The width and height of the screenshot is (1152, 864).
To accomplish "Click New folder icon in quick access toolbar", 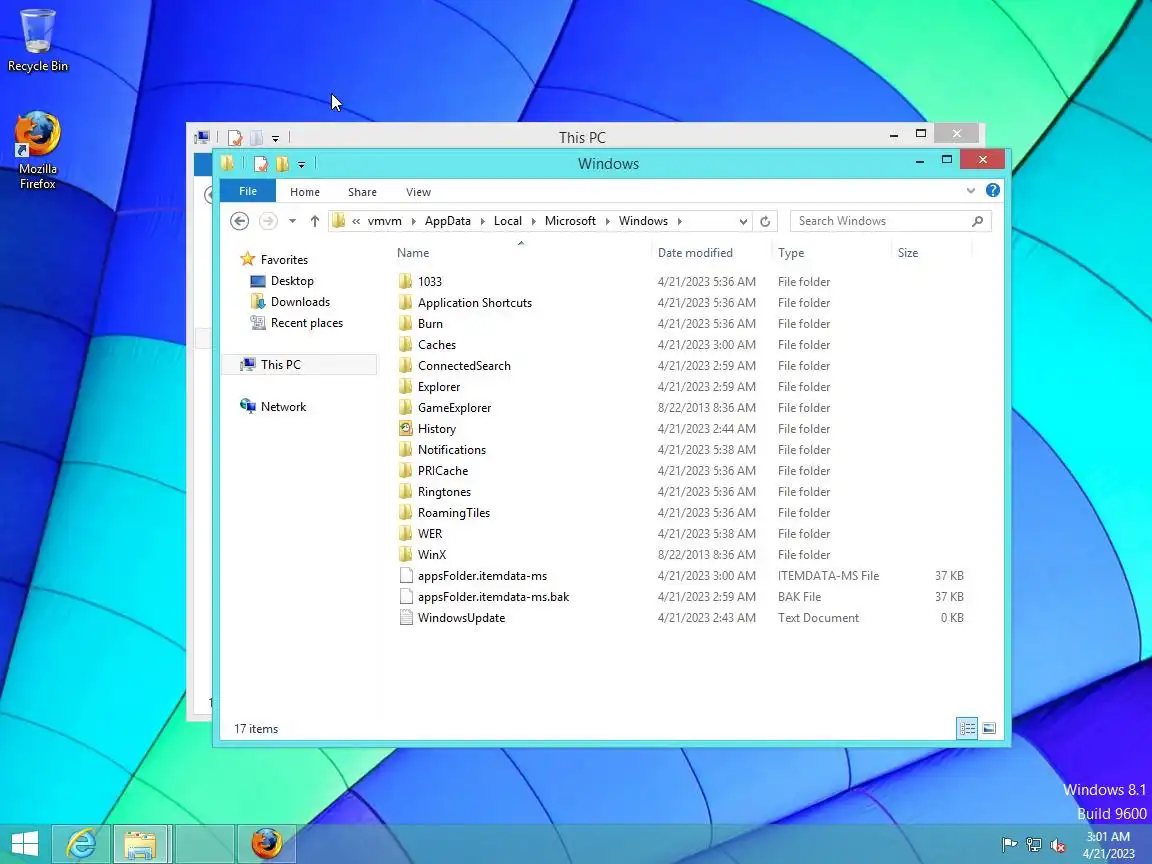I will click(283, 164).
